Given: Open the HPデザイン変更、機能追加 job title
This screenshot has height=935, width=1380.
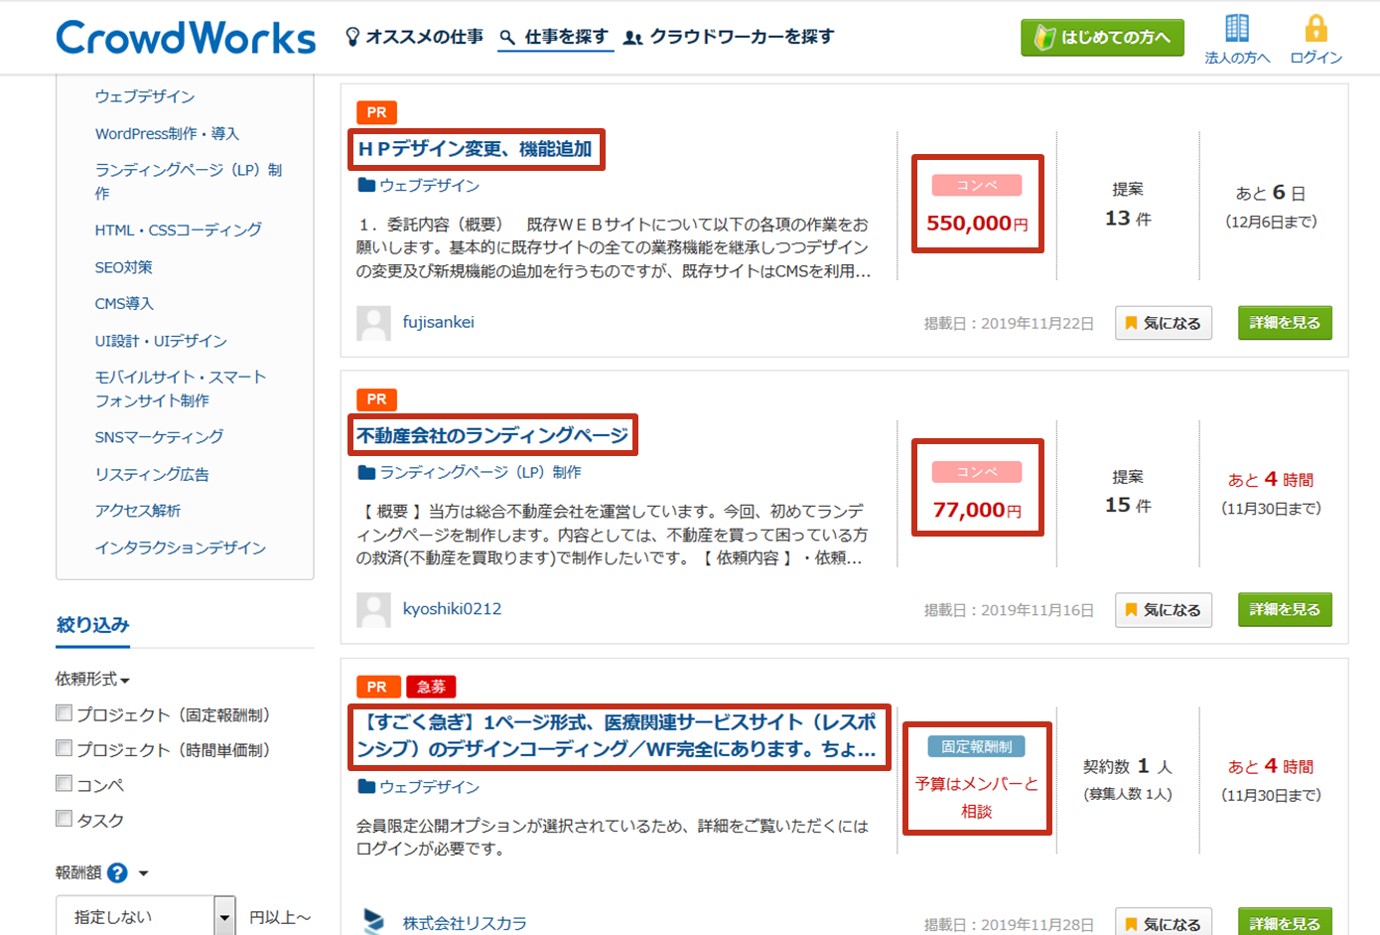Looking at the screenshot, I should pos(475,149).
